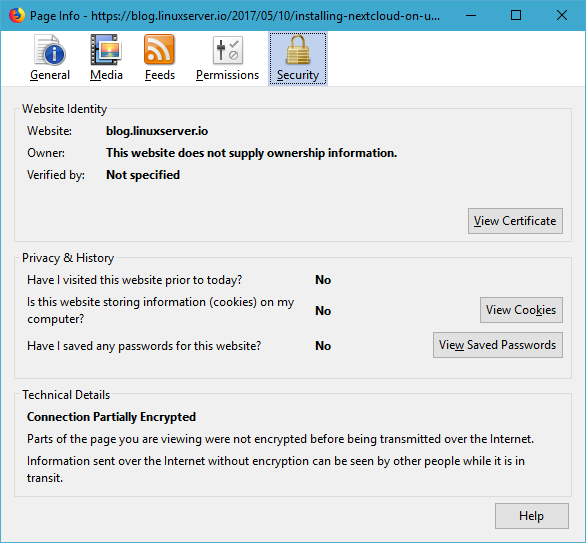The image size is (586, 543).
Task: Open View Saved Passwords
Action: pyautogui.click(x=498, y=345)
